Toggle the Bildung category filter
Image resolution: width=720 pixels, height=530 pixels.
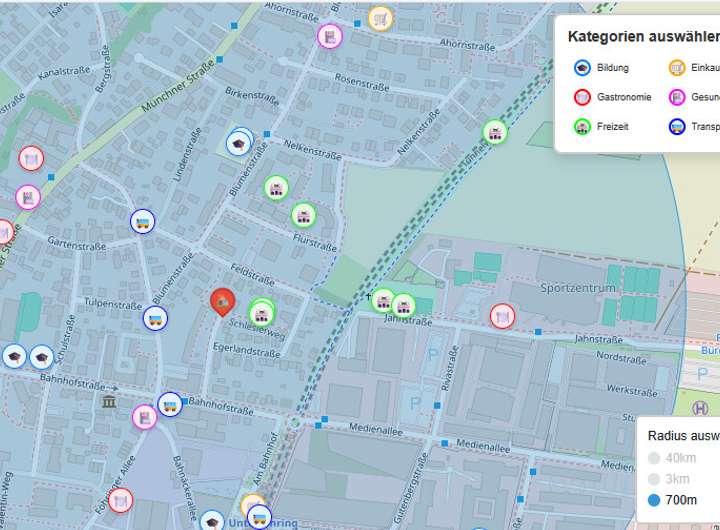[x=601, y=68]
